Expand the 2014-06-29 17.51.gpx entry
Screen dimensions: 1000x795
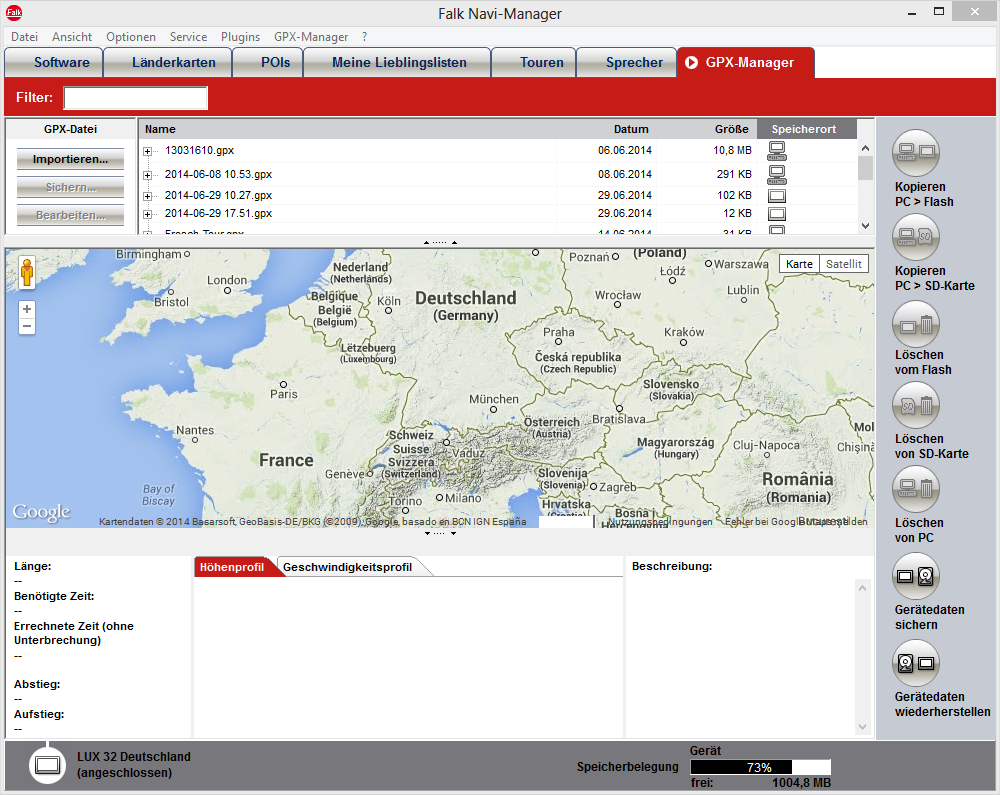point(147,214)
